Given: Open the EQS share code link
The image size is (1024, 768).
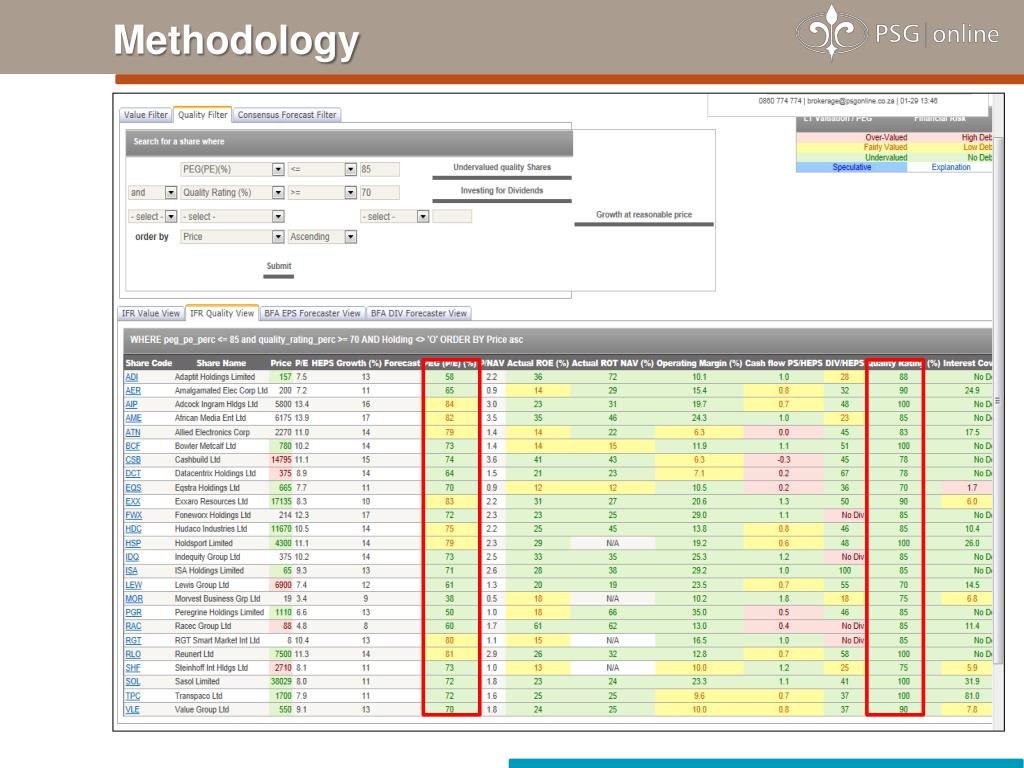Looking at the screenshot, I should coord(133,488).
